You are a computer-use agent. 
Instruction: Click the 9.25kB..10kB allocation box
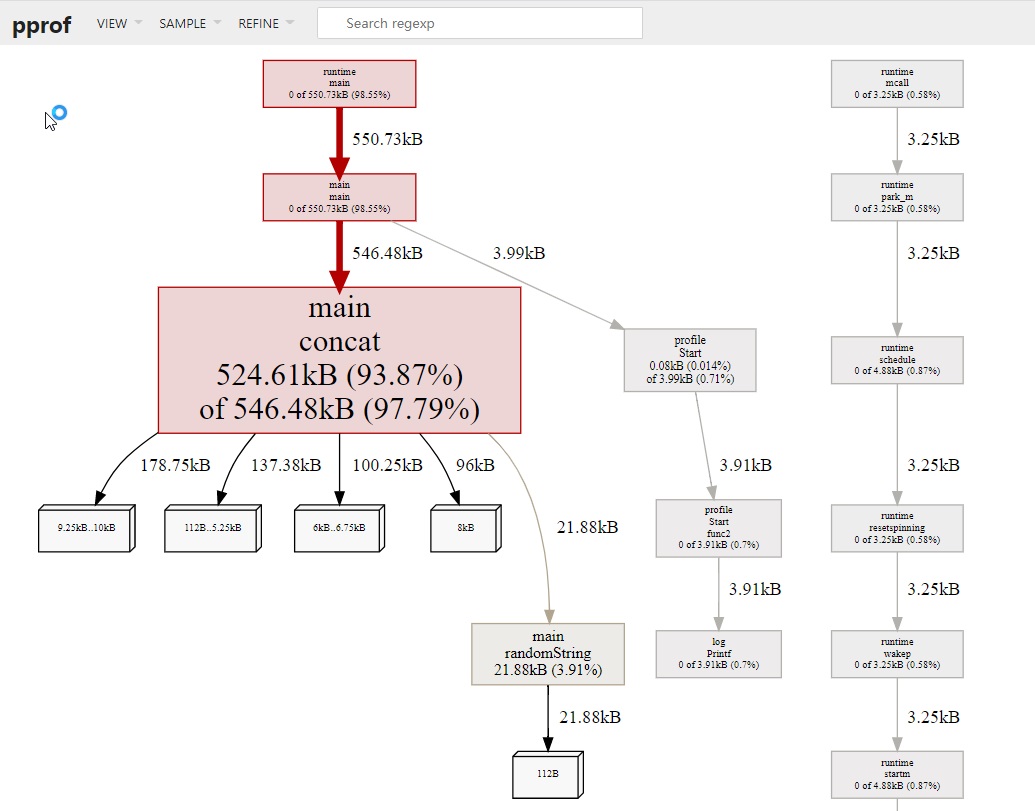[x=86, y=528]
